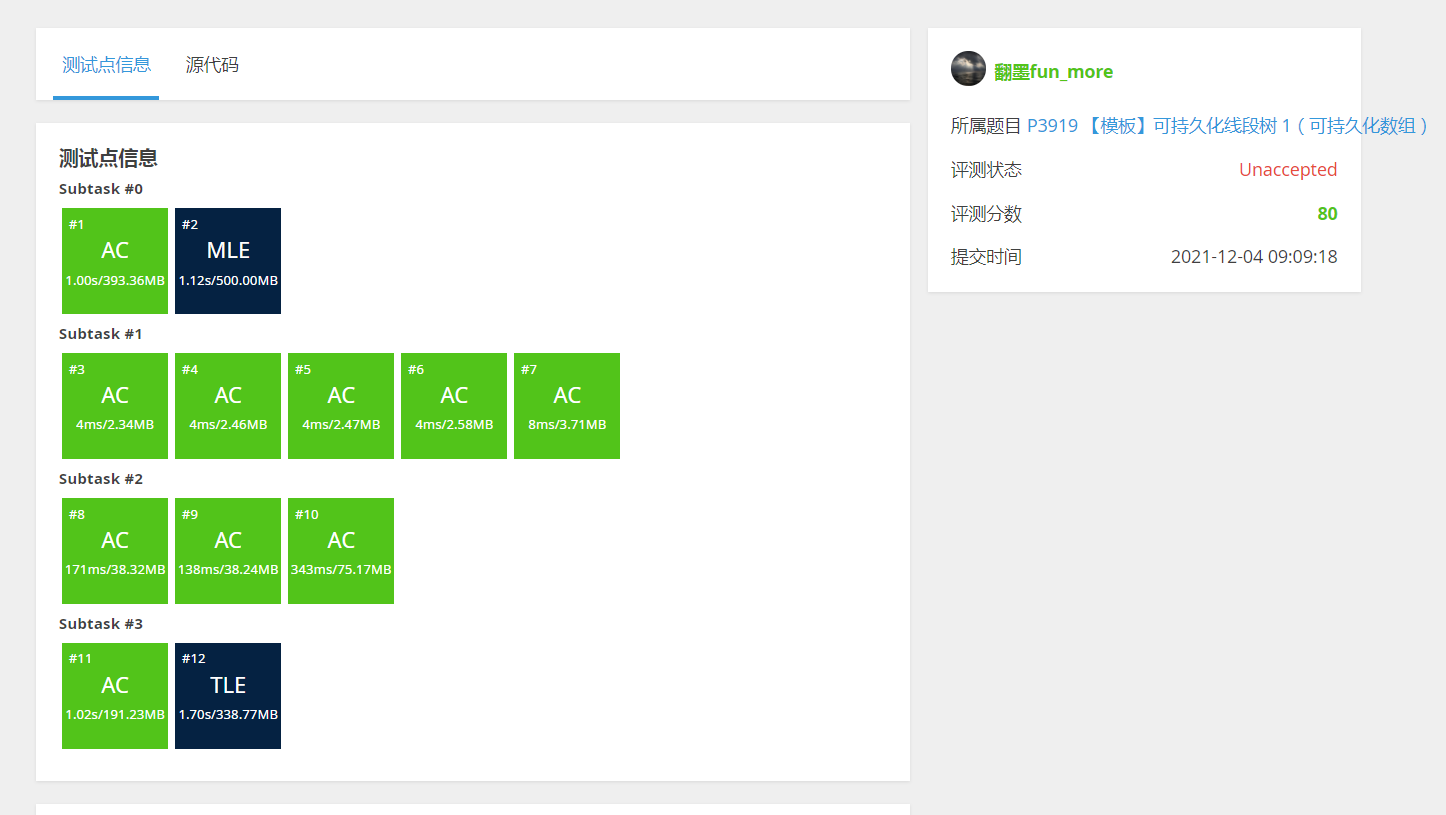The width and height of the screenshot is (1446, 815).
Task: Select test point #1 AC tile
Action: (x=115, y=261)
